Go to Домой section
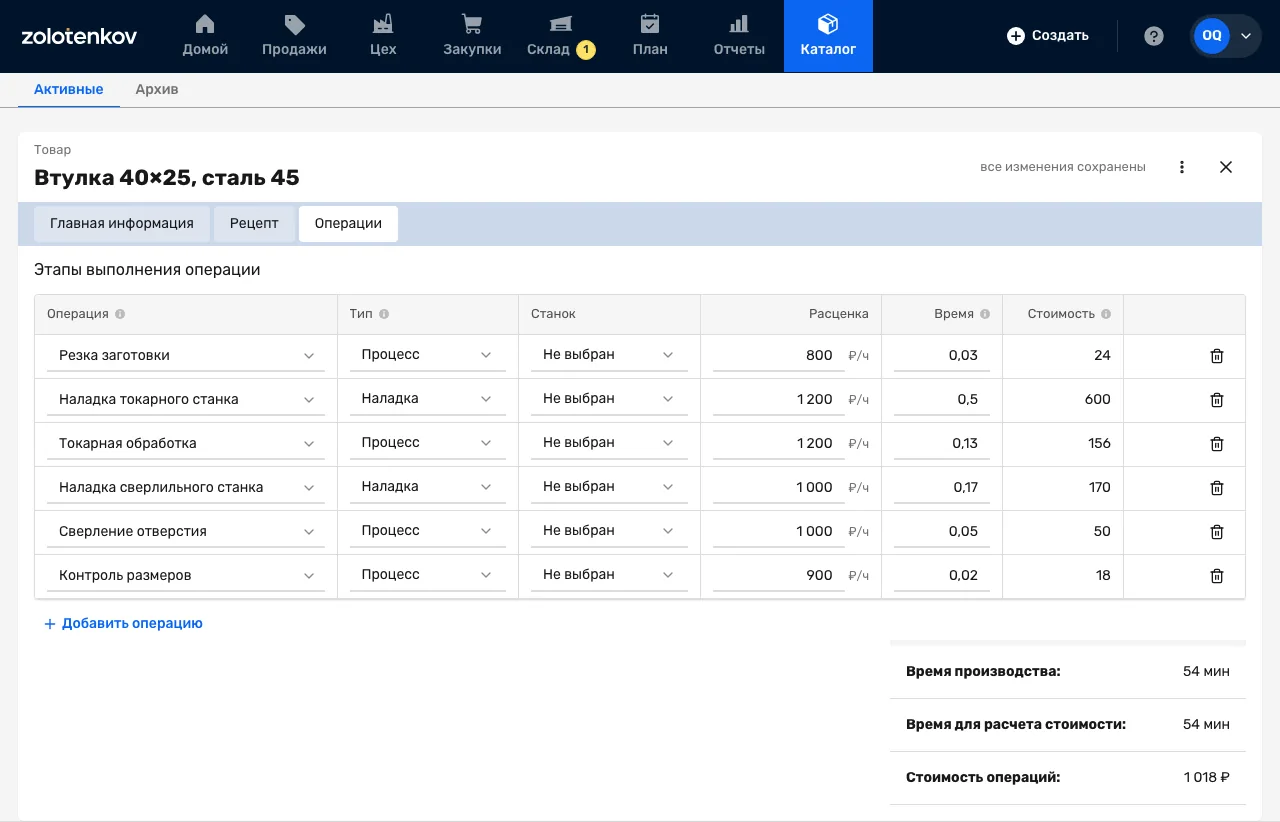The image size is (1280, 822). pos(205,36)
